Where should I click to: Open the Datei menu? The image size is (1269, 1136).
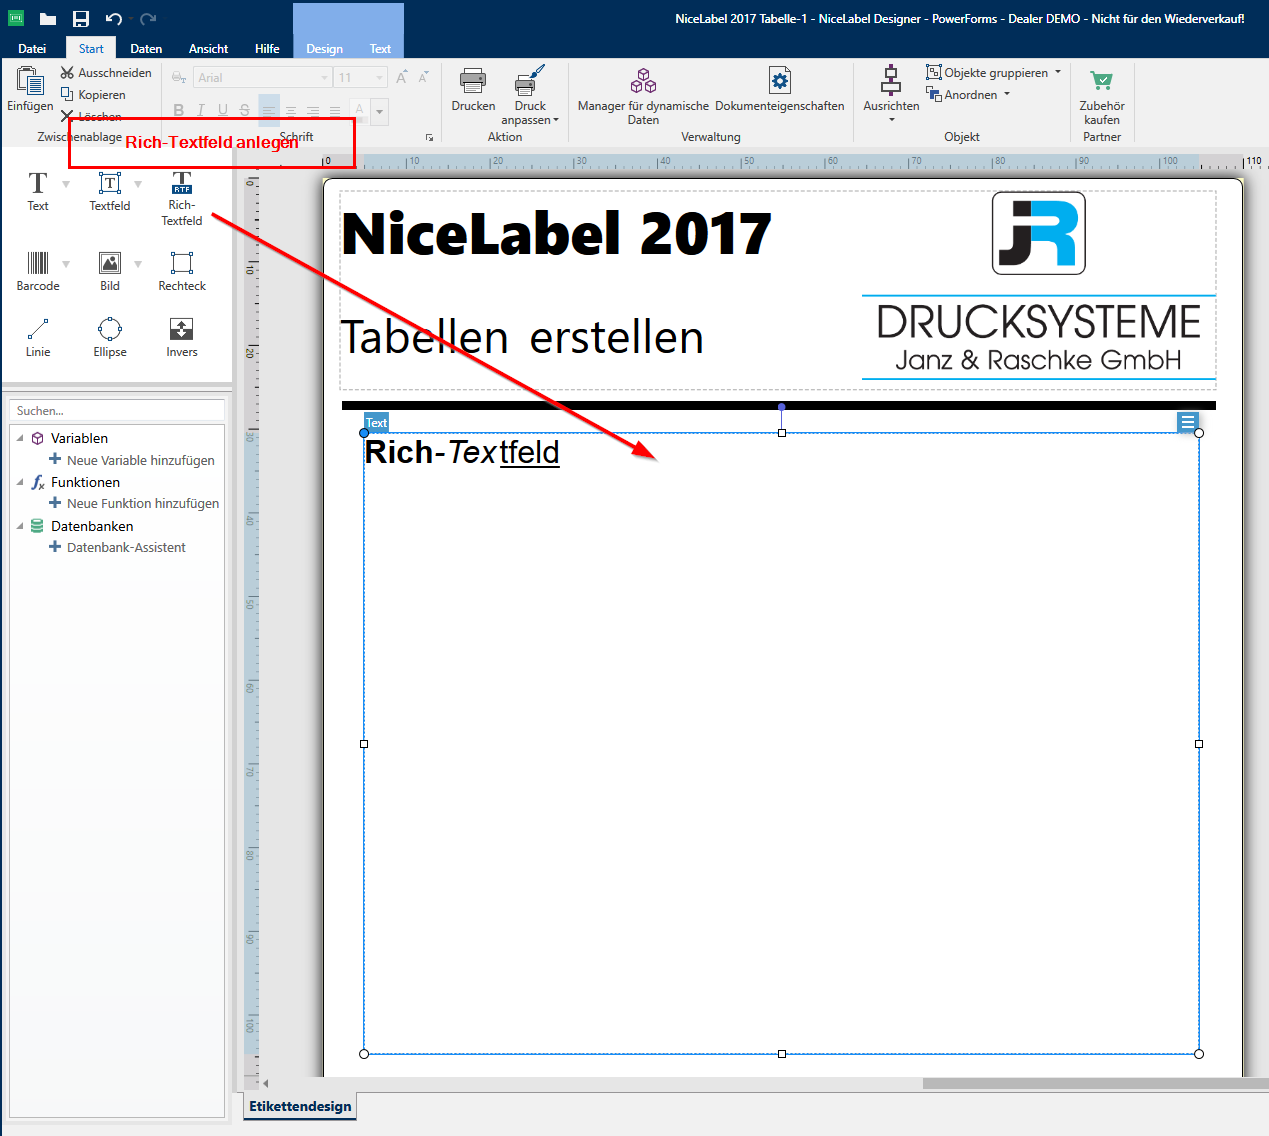pyautogui.click(x=31, y=47)
